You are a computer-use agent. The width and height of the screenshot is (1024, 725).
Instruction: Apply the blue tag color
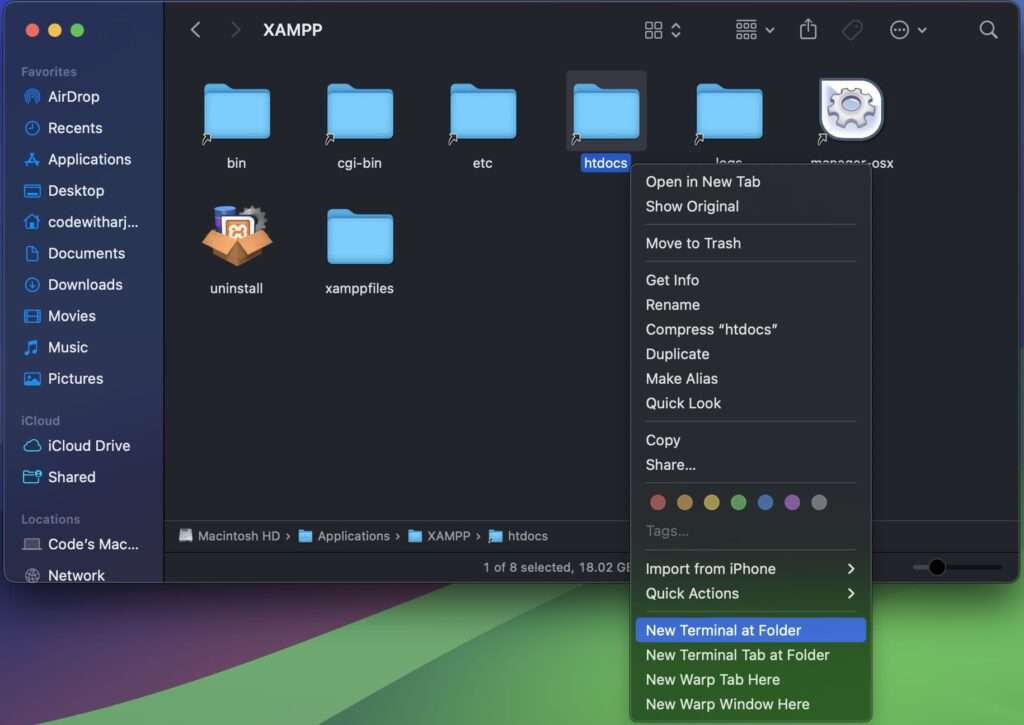[765, 502]
